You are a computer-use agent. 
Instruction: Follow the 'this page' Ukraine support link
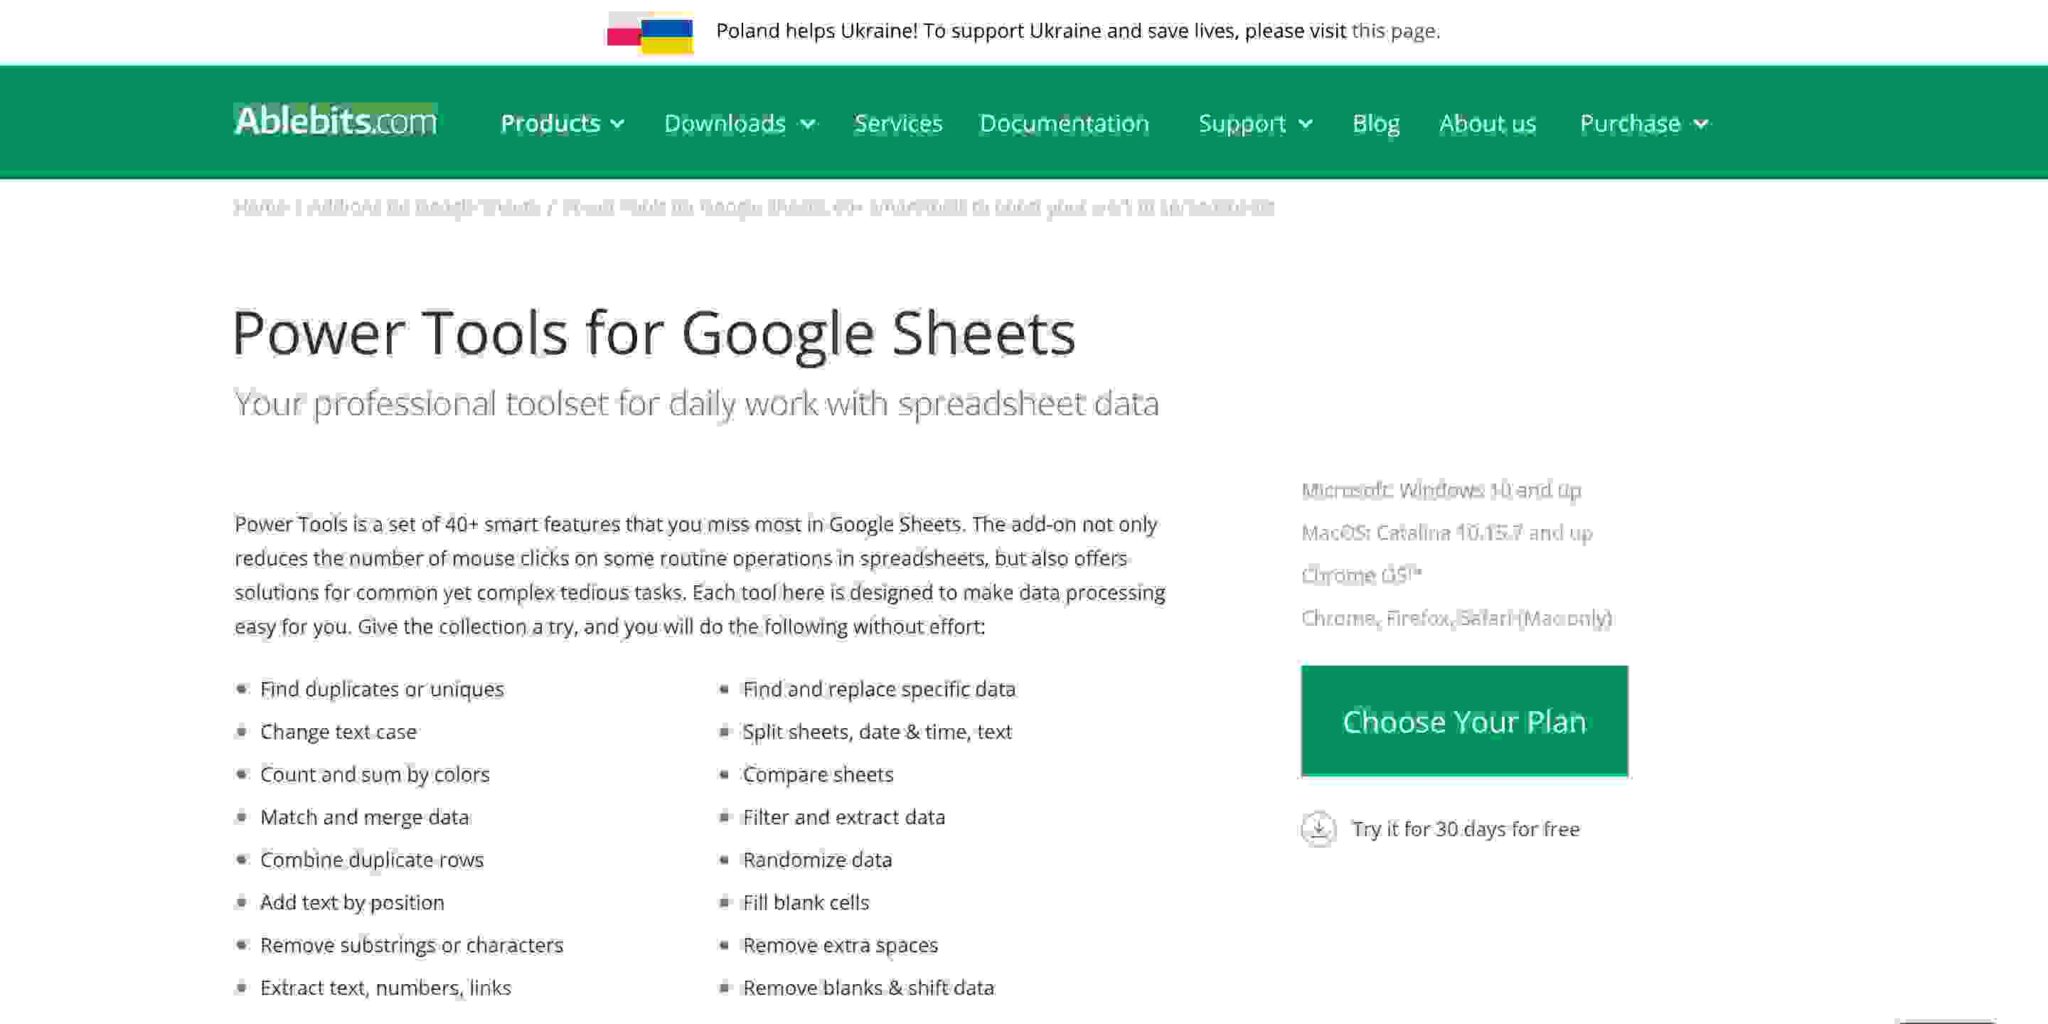pos(1394,31)
